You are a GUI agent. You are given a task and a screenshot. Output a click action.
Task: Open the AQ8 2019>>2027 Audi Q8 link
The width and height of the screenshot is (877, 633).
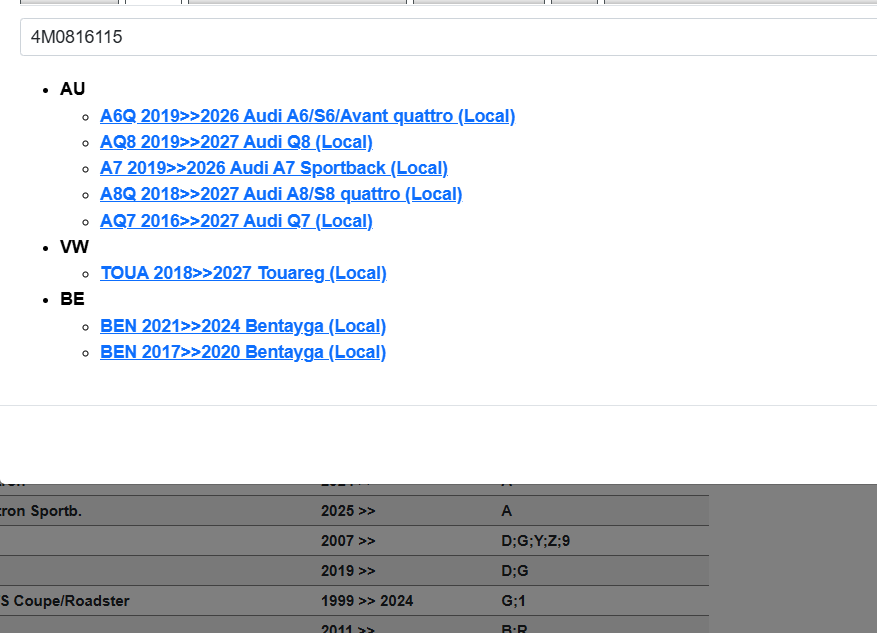coord(236,141)
